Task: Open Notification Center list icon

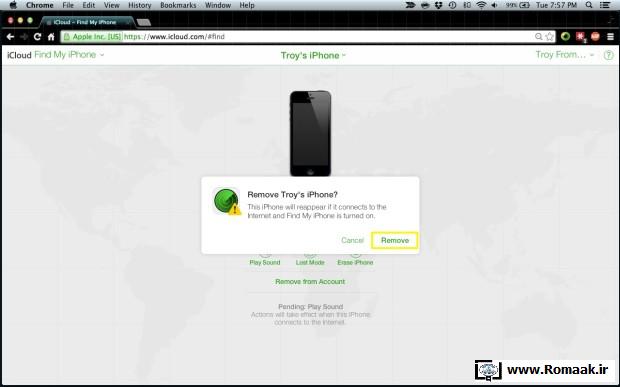Action: point(605,5)
